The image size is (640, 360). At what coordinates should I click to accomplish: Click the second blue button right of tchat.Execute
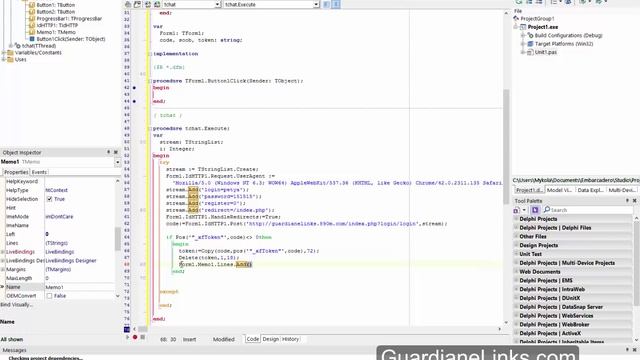[x=336, y=4]
